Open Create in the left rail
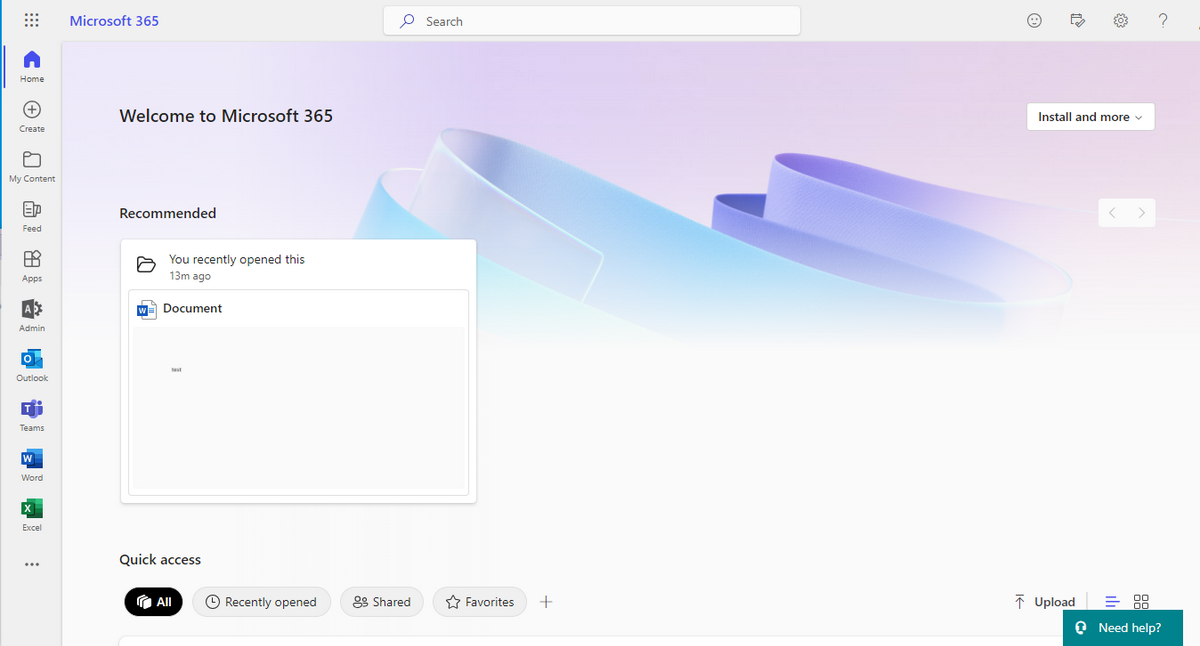Screen dimensions: 1200x646 coord(32,116)
